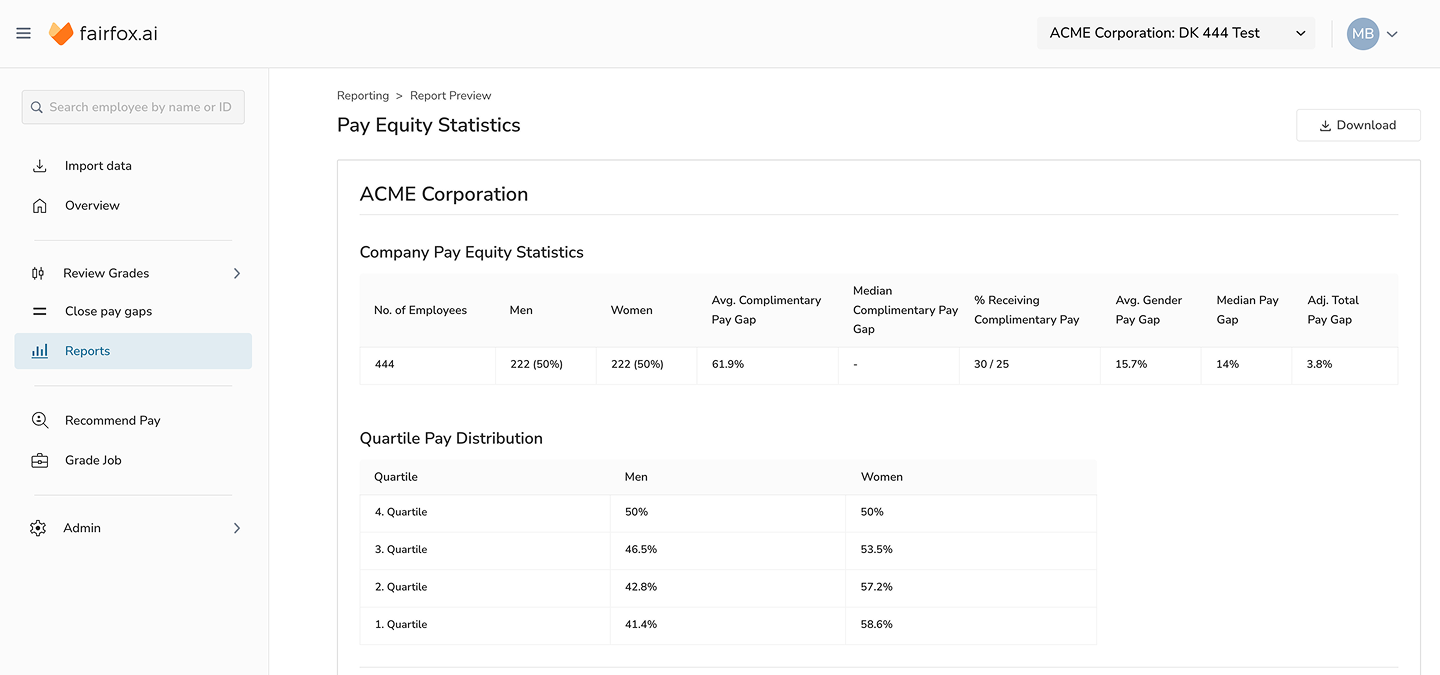Open Recommend Pay page

(112, 421)
